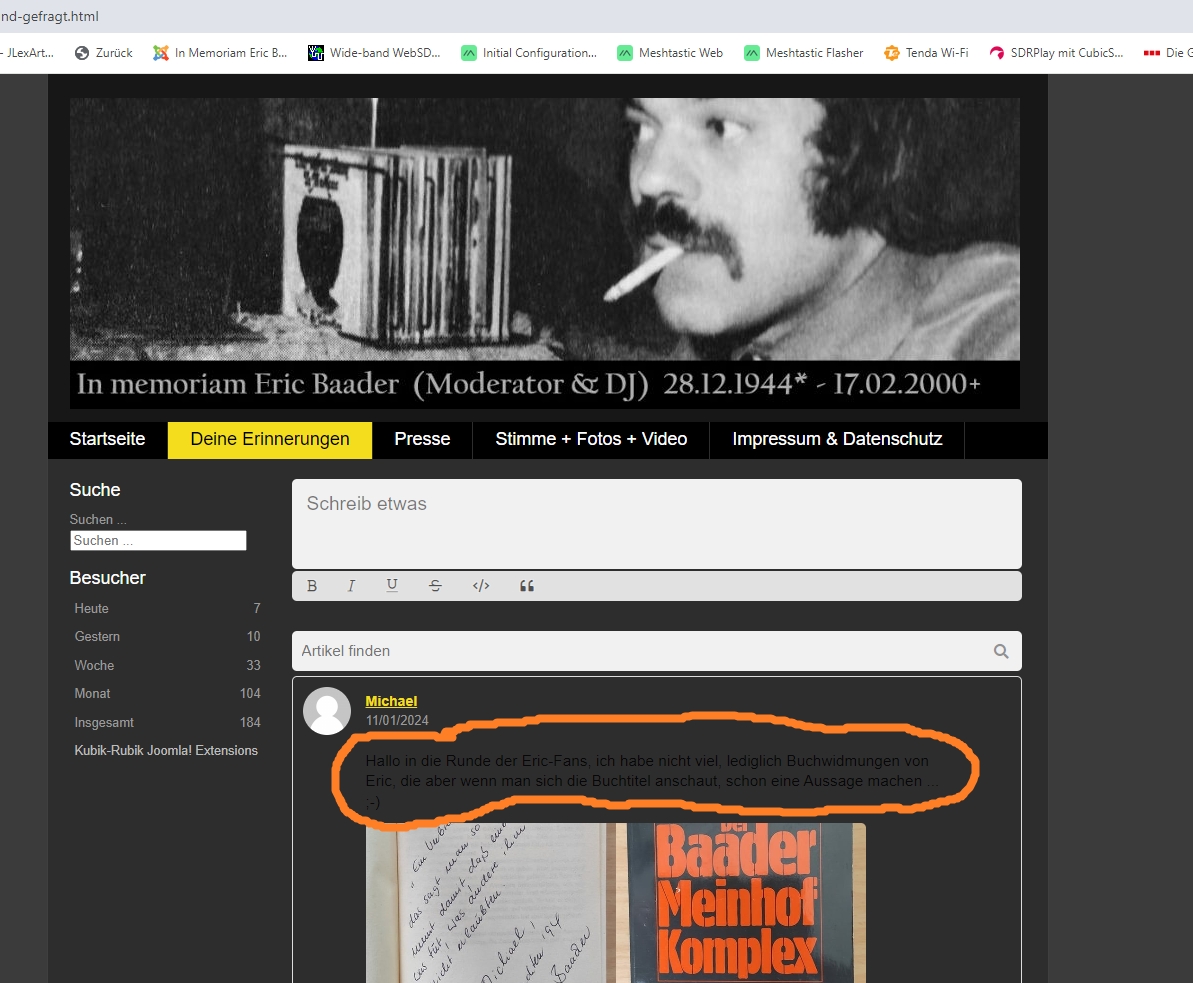Open the Meshtastic Web bookmark
The width and height of the screenshot is (1193, 983).
[680, 53]
